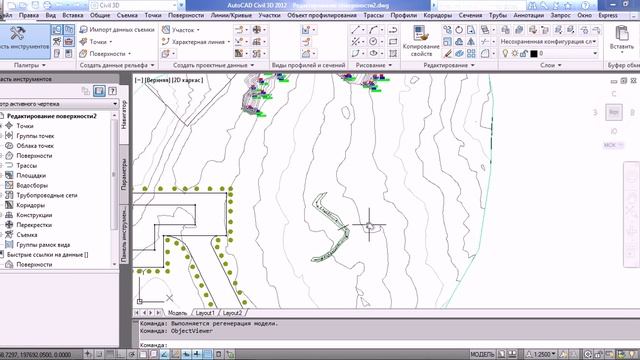Open Несохраненная конфигурация слоев dropdown
The image size is (640, 360).
[549, 42]
